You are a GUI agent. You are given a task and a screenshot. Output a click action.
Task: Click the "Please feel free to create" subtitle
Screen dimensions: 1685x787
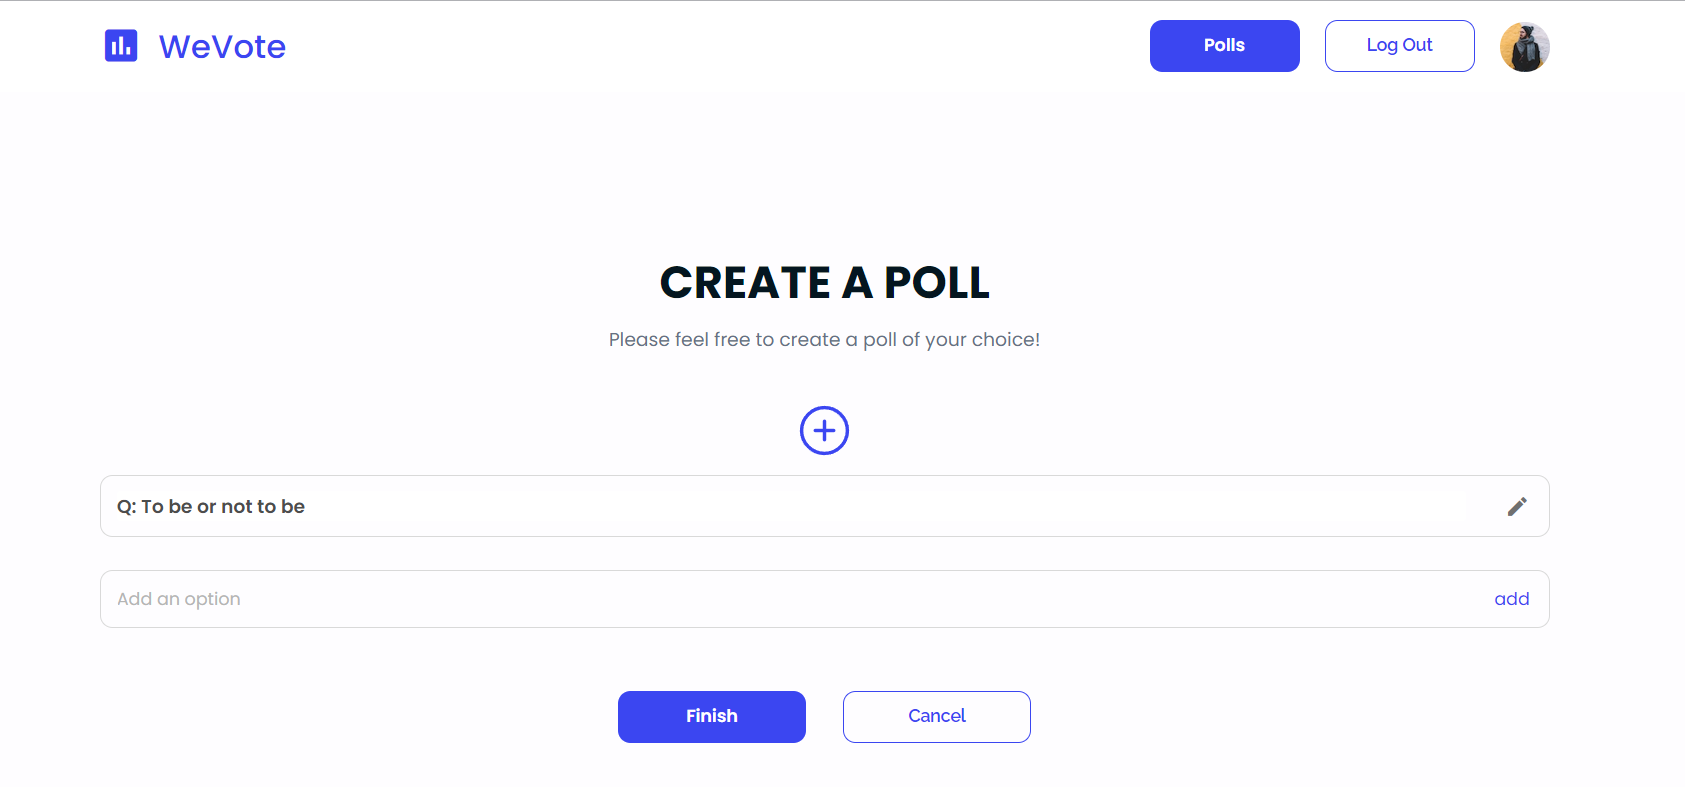pos(824,340)
